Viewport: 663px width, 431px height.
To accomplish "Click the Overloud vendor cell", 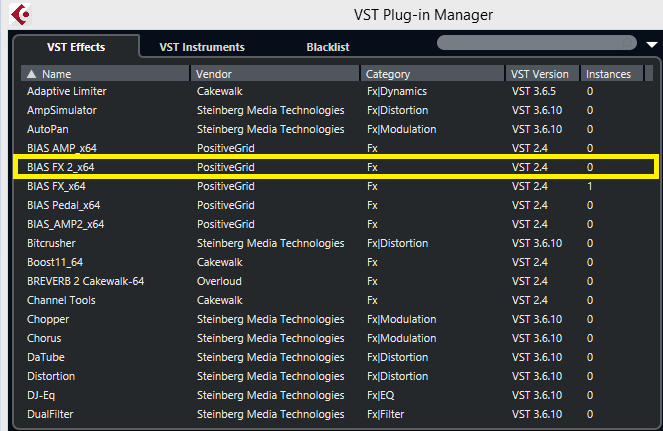I will coord(219,281).
